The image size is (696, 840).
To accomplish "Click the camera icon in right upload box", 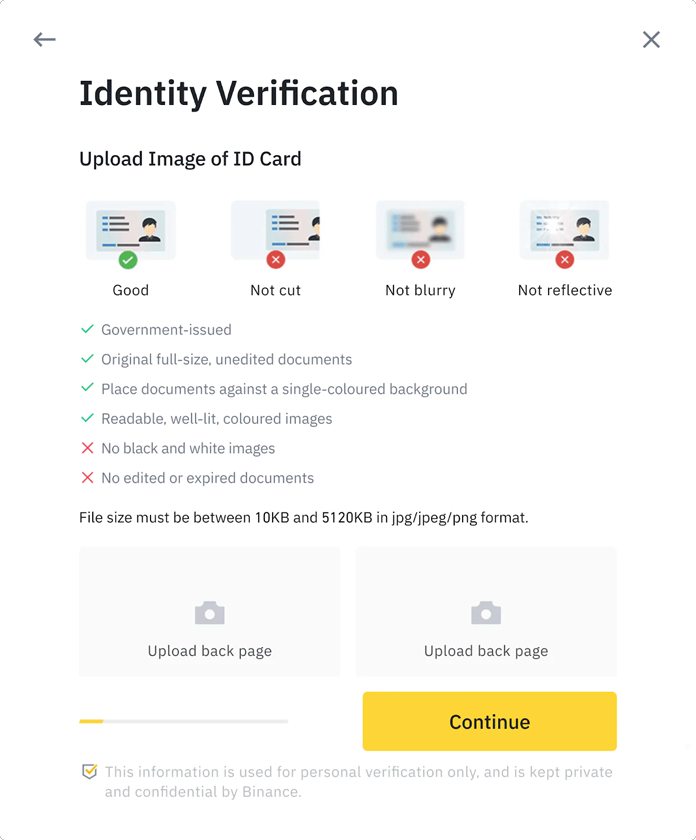I will (x=486, y=613).
